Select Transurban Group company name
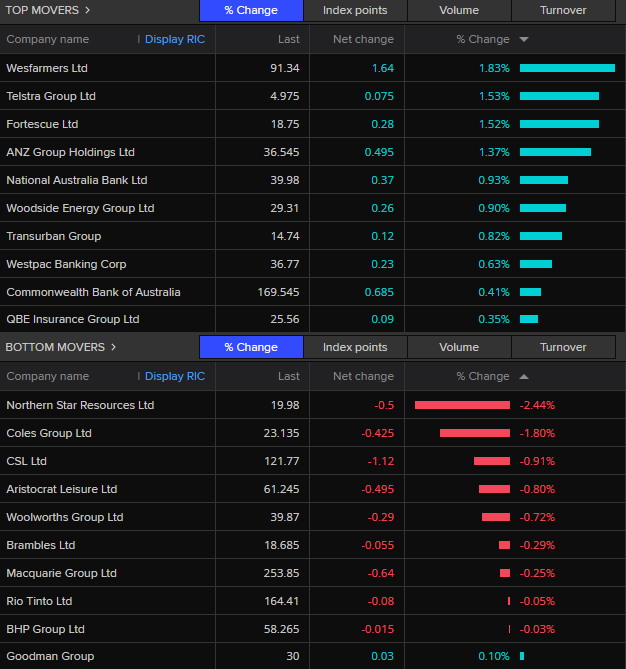 coord(54,236)
